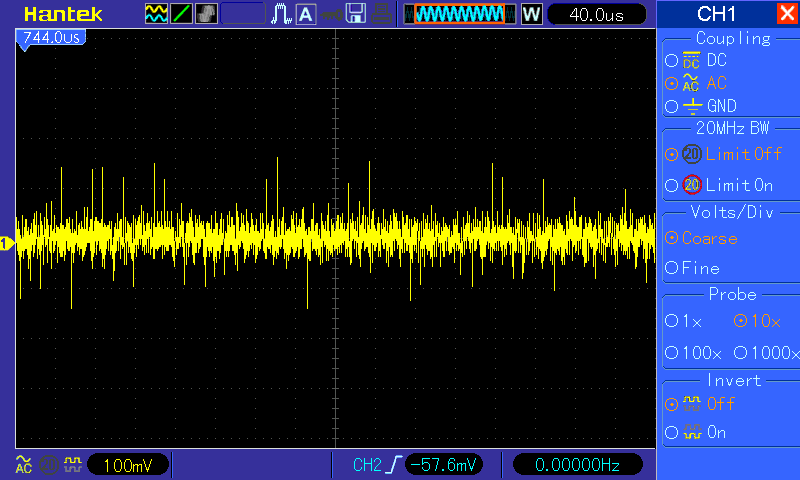800x480 pixels.
Task: Select the 10x probe setting
Action: tap(757, 321)
